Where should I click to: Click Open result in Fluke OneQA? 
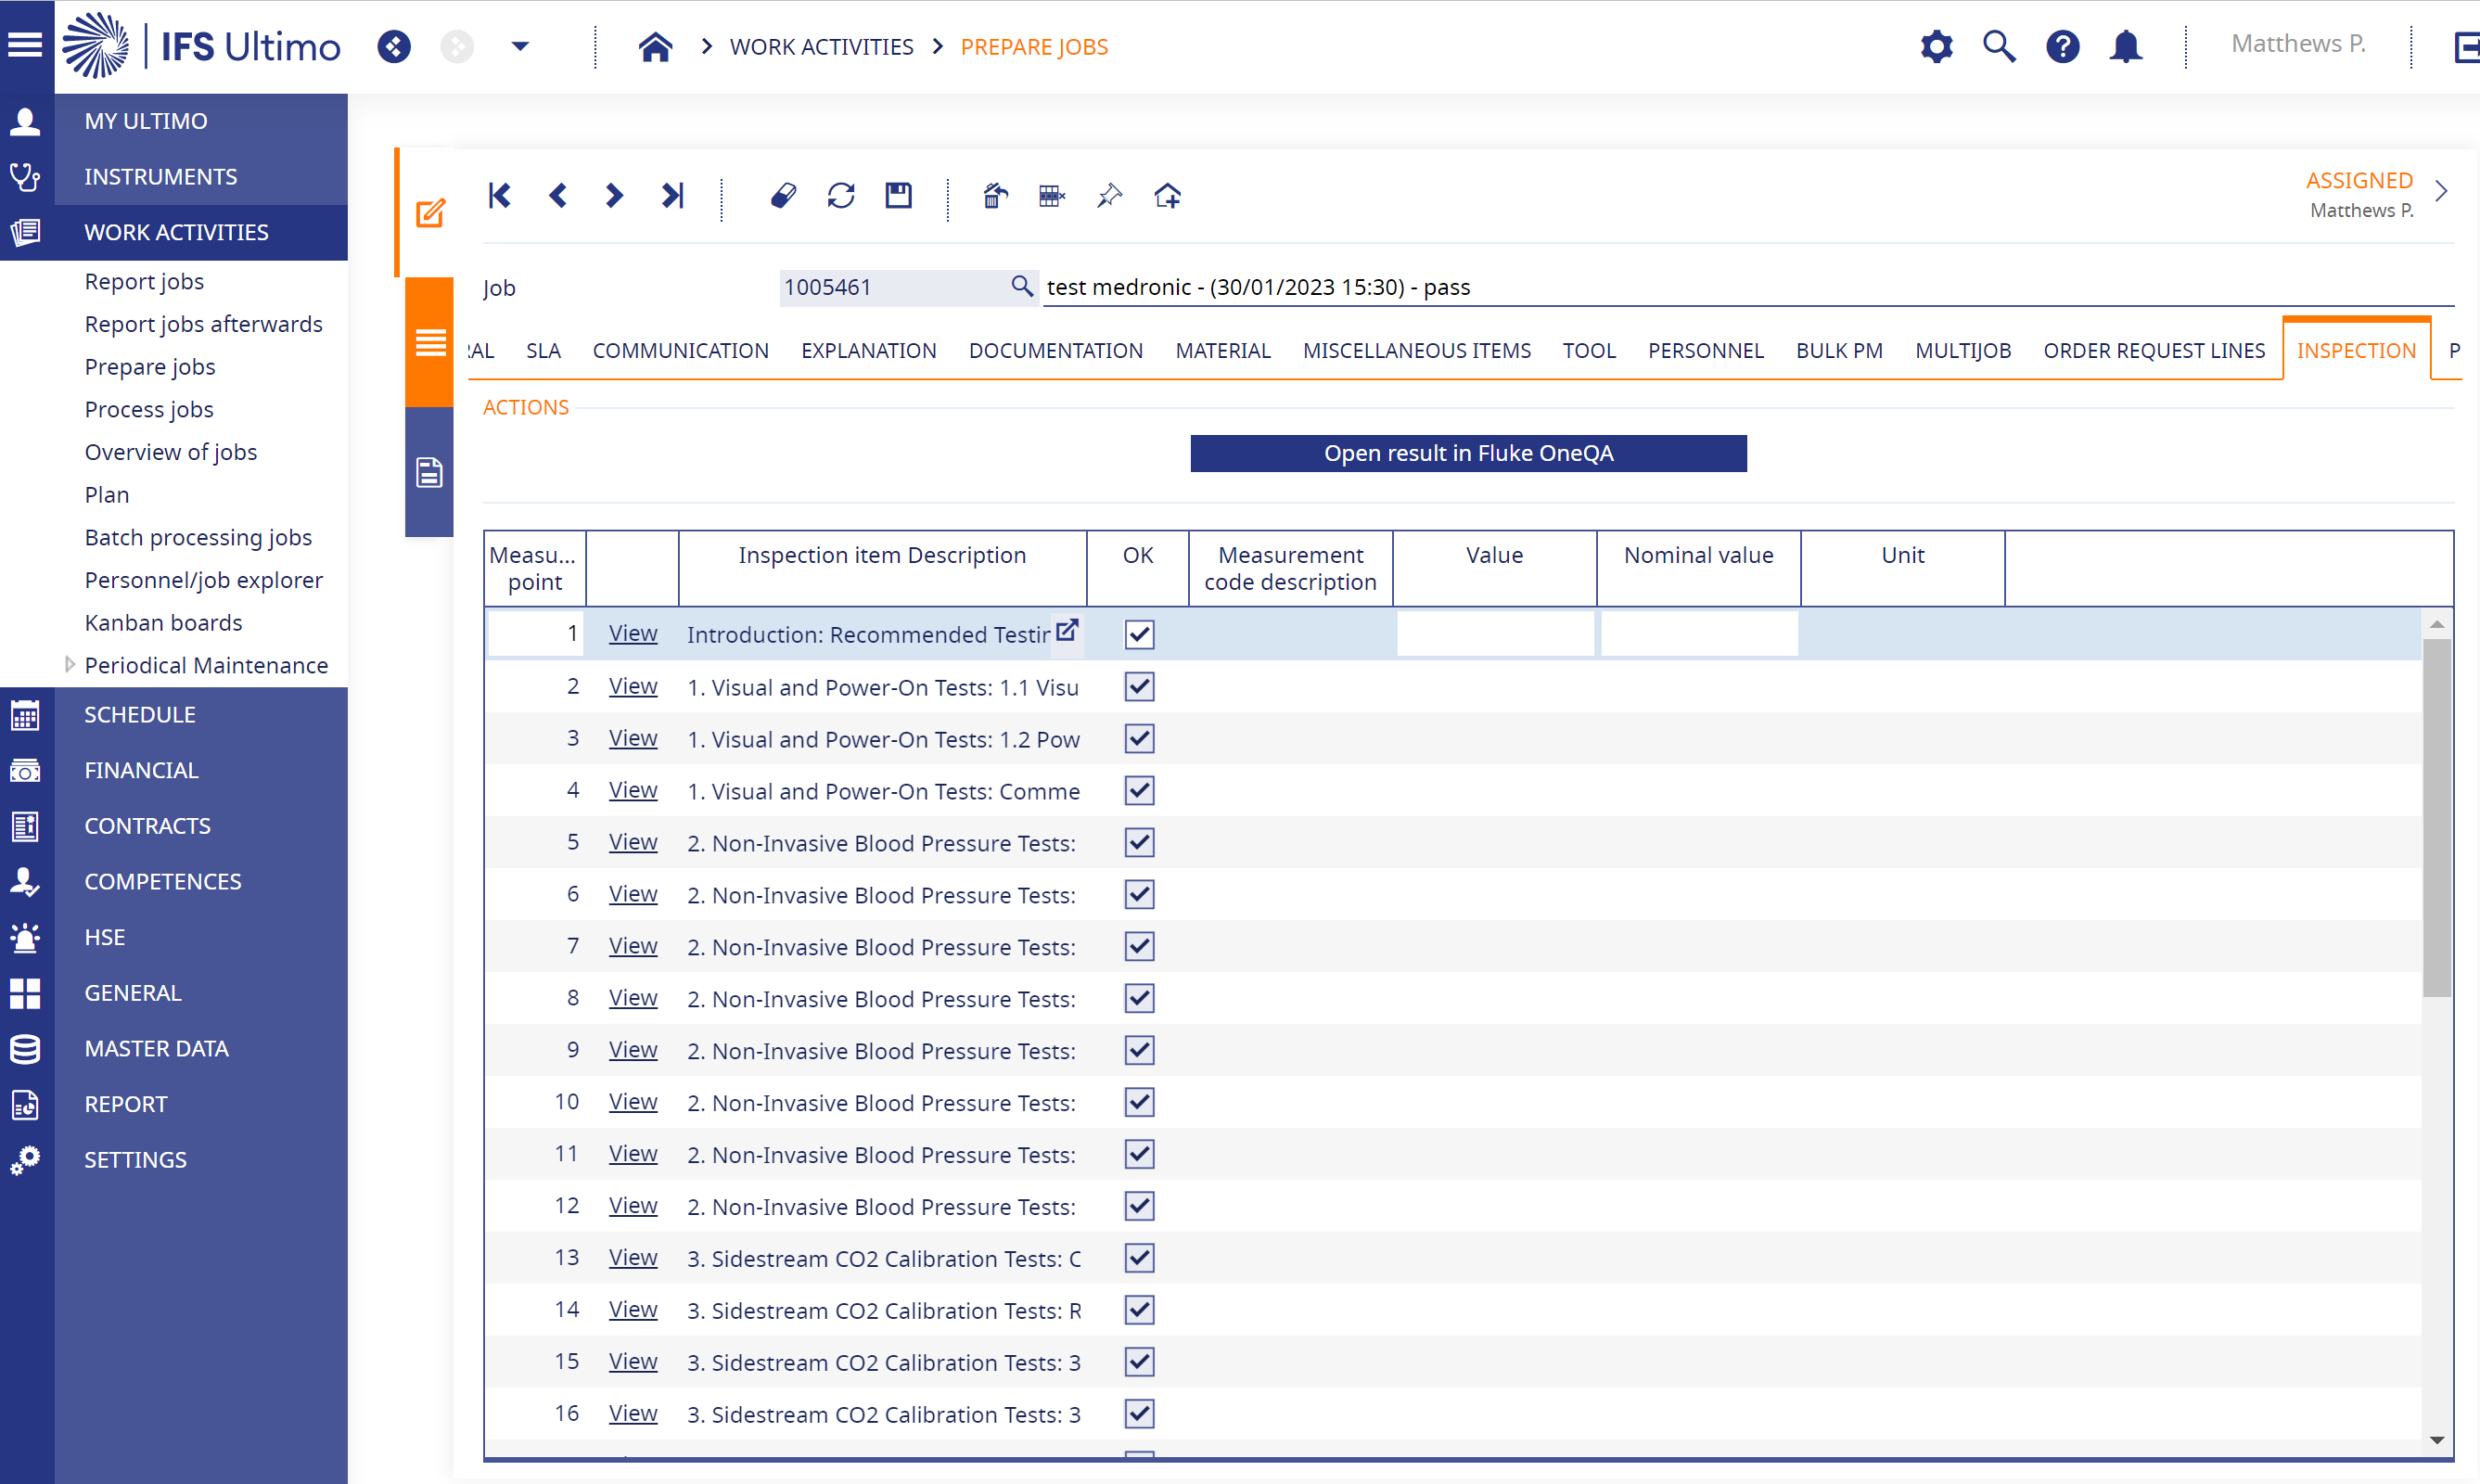coord(1468,453)
